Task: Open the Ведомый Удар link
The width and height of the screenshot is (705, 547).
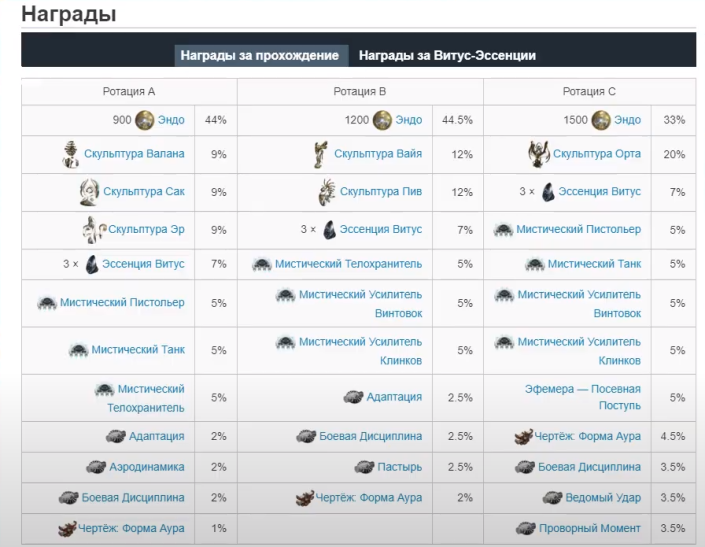Action: pyautogui.click(x=603, y=498)
